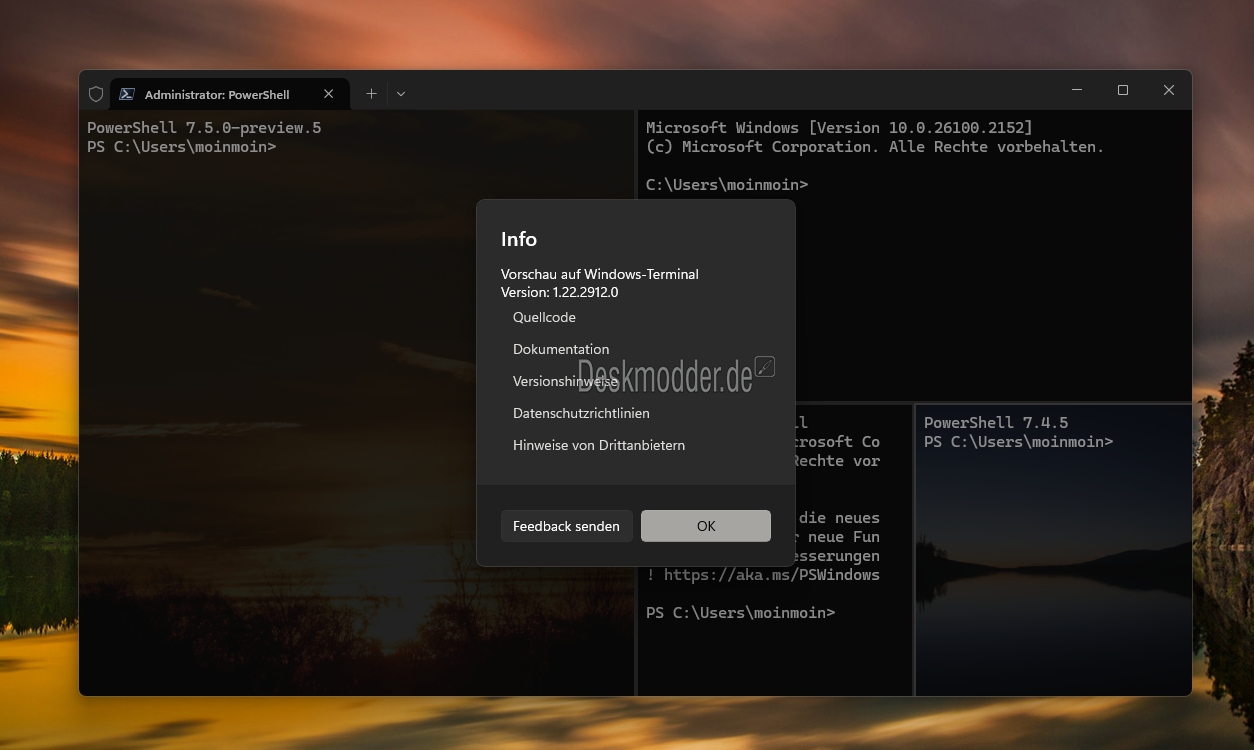Screen dimensions: 1254x750
Task: Click the Info dialog heading
Action: click(519, 239)
